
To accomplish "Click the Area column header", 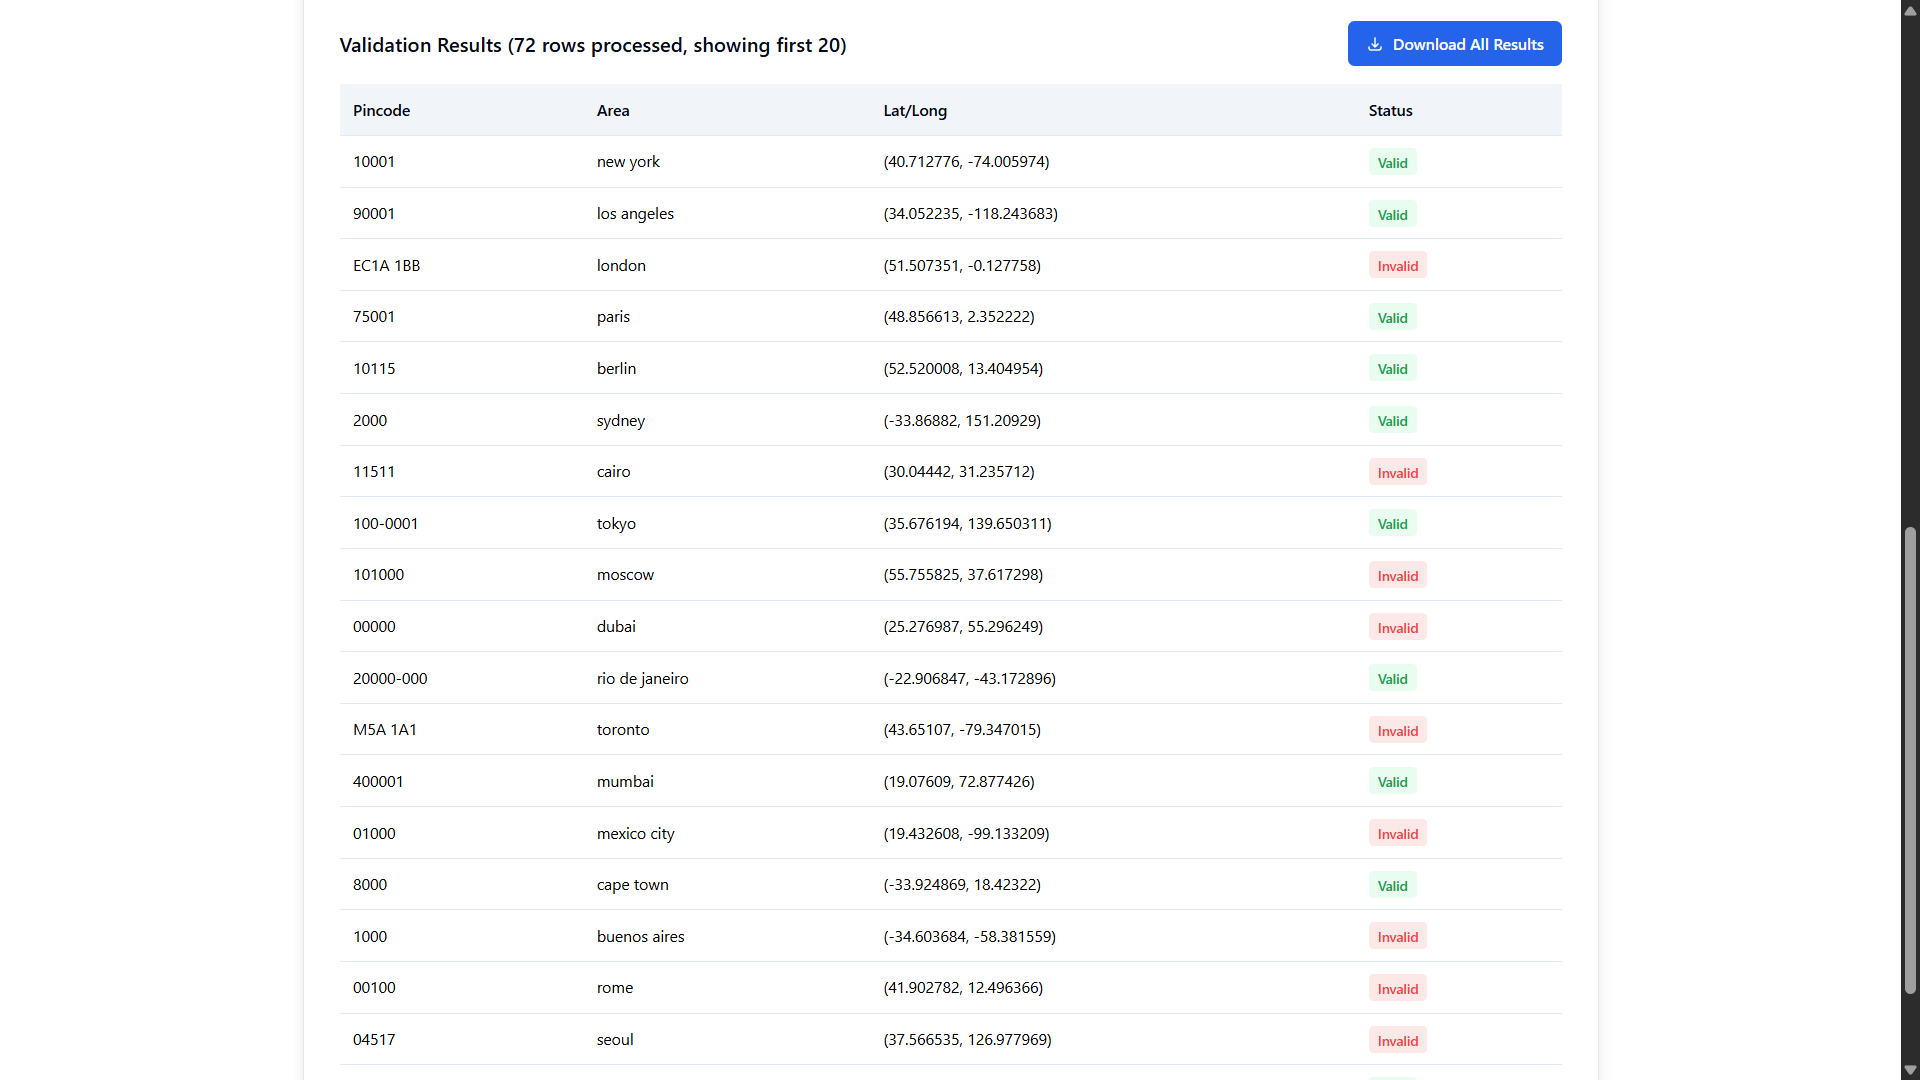I will point(613,111).
